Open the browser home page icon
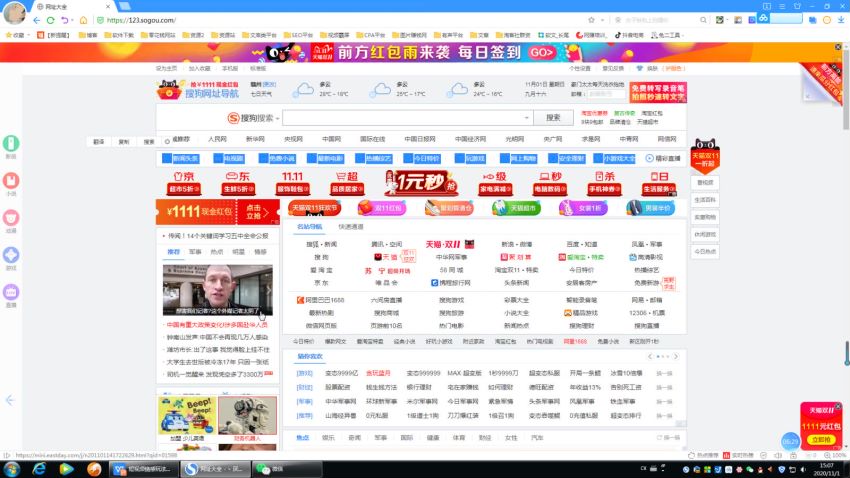This screenshot has height=478, width=850. tap(83, 20)
